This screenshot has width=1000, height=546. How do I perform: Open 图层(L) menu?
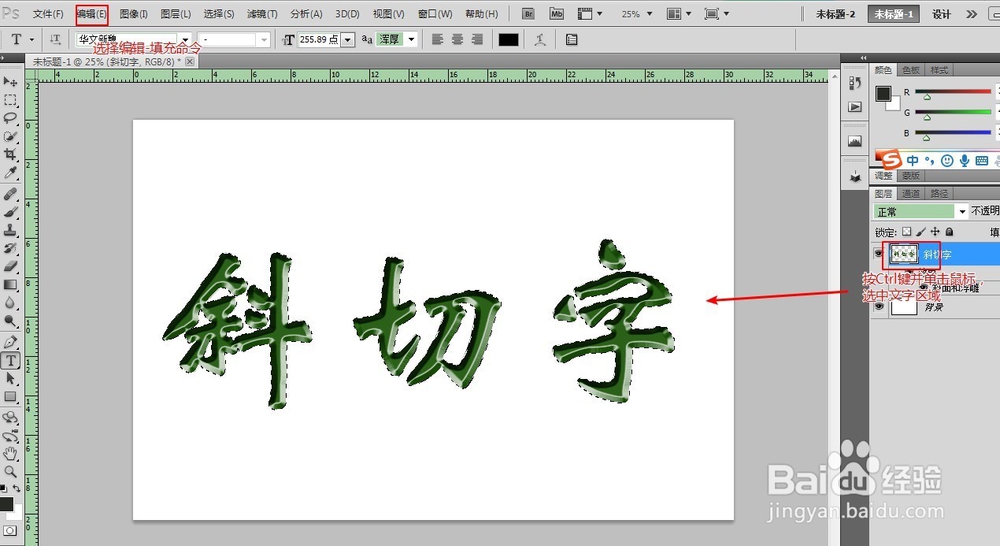[x=176, y=13]
